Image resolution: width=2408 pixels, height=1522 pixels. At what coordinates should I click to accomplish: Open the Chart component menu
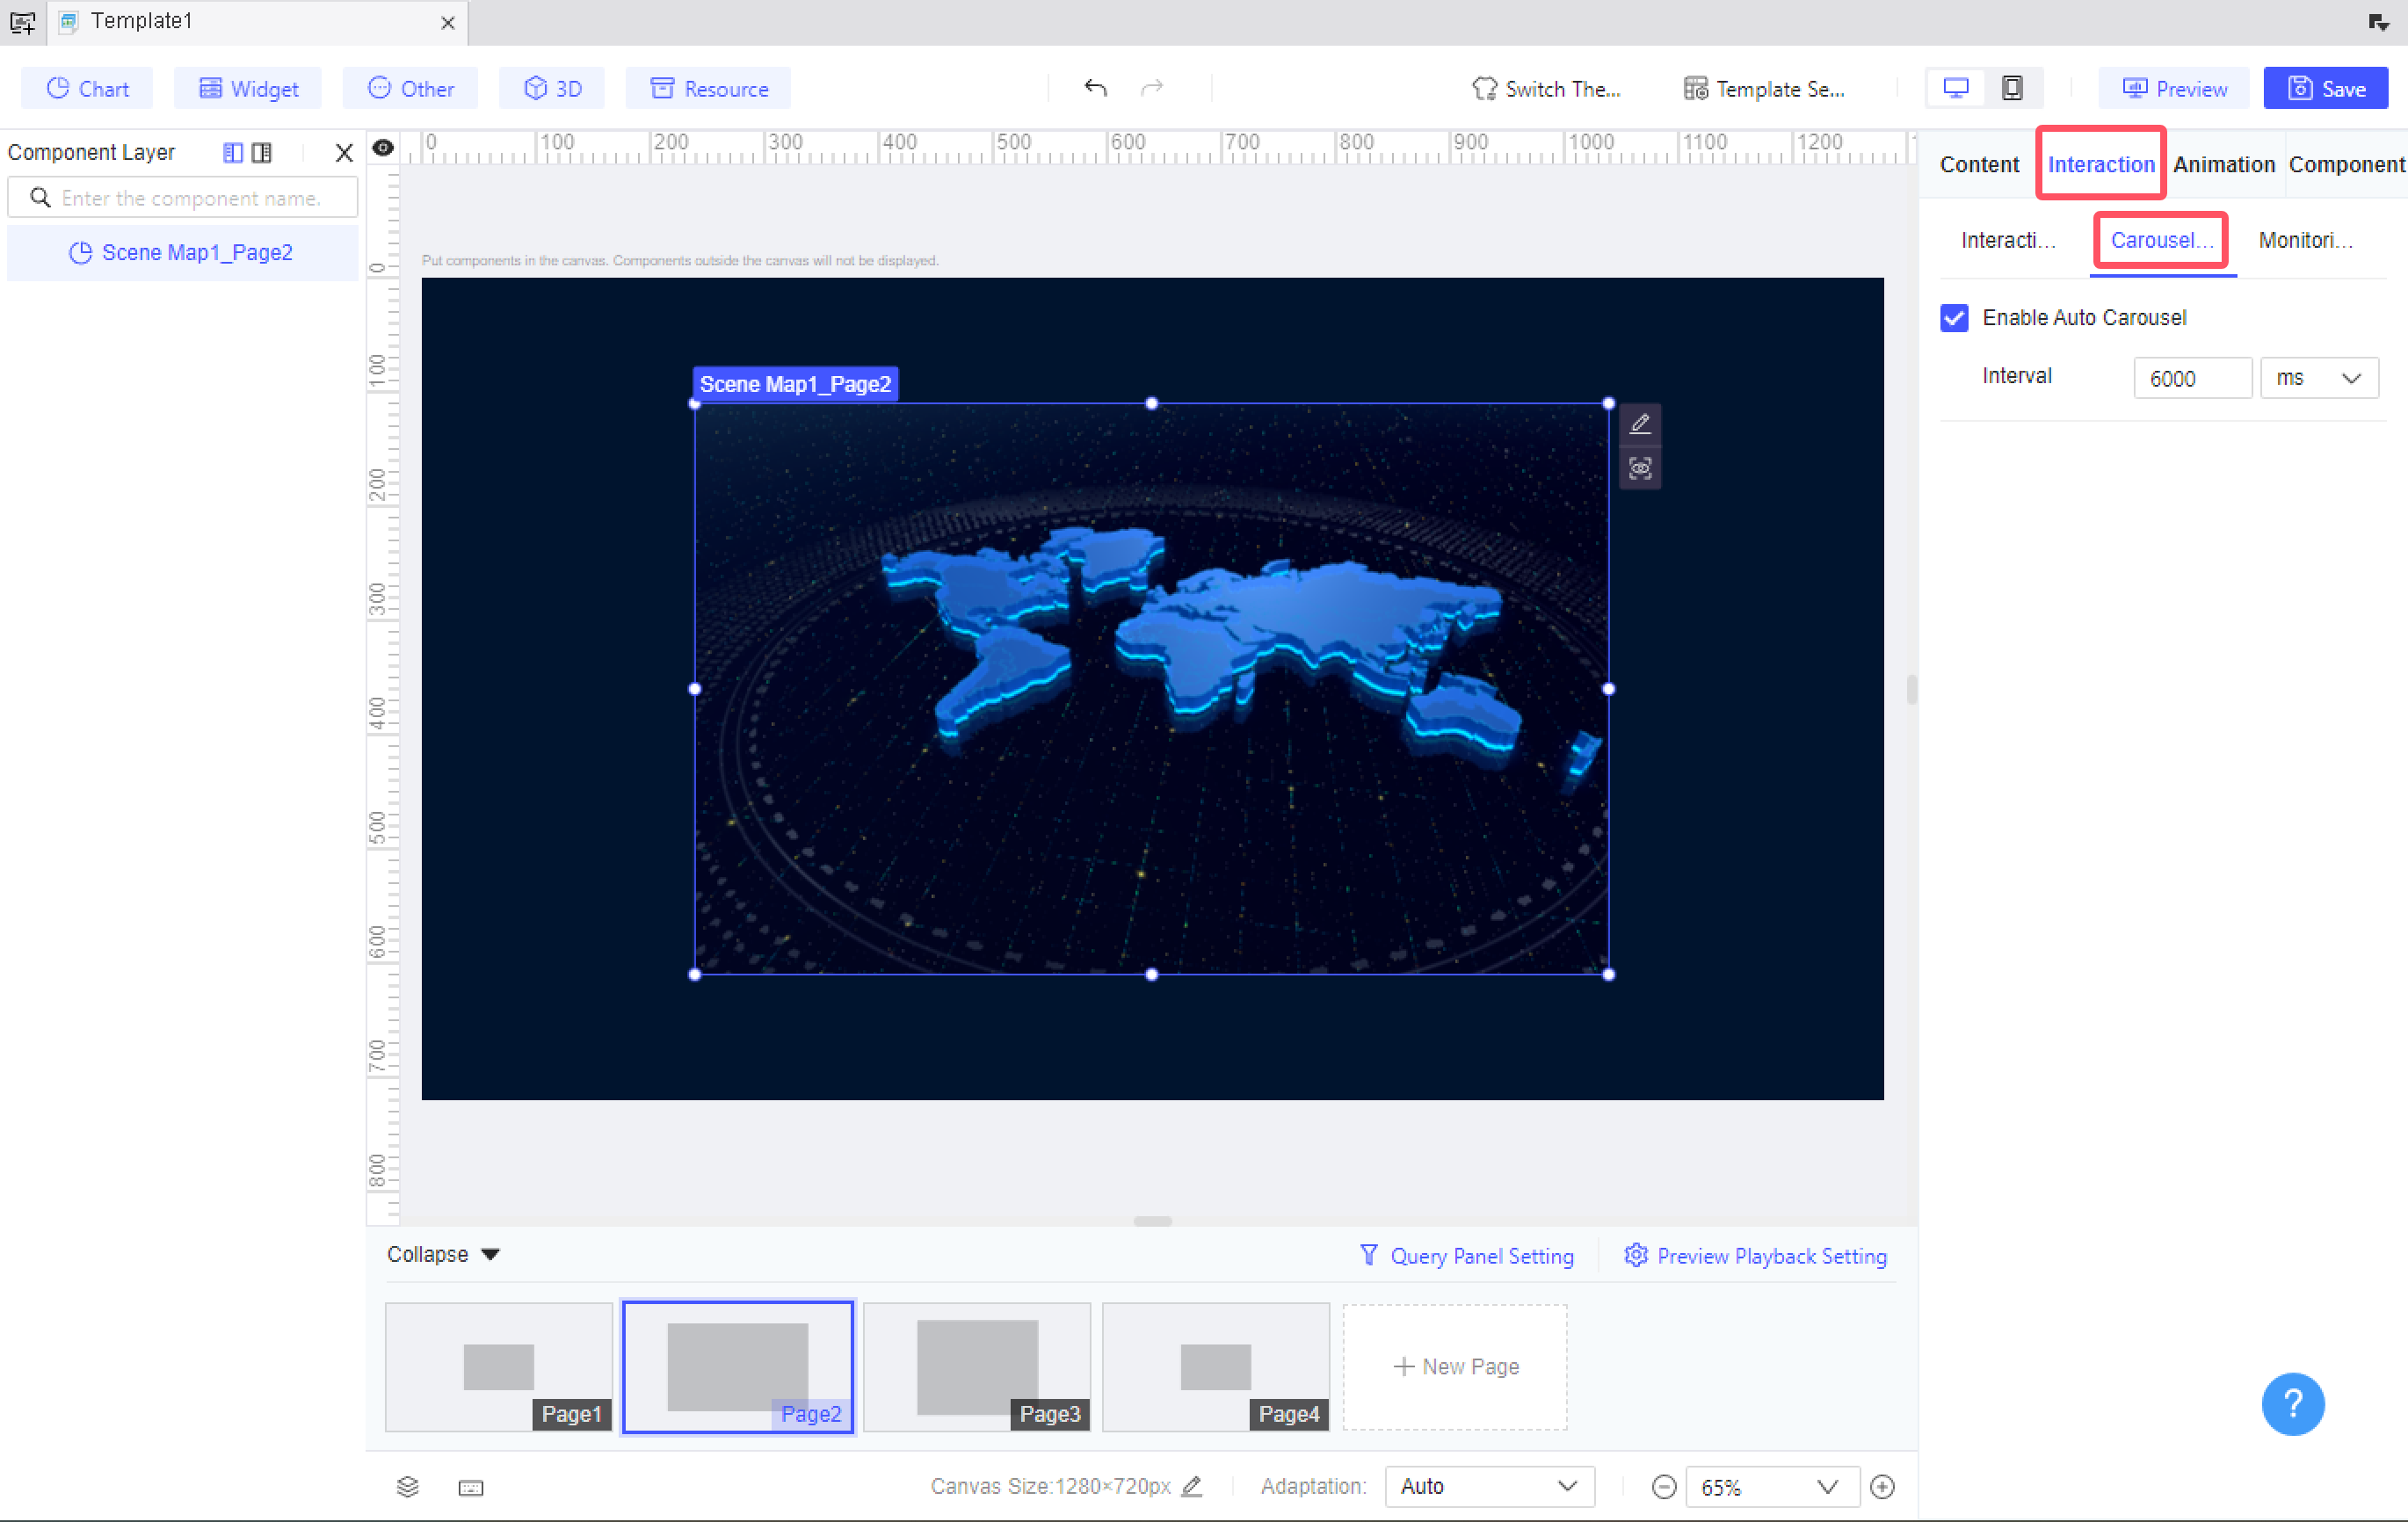87,89
